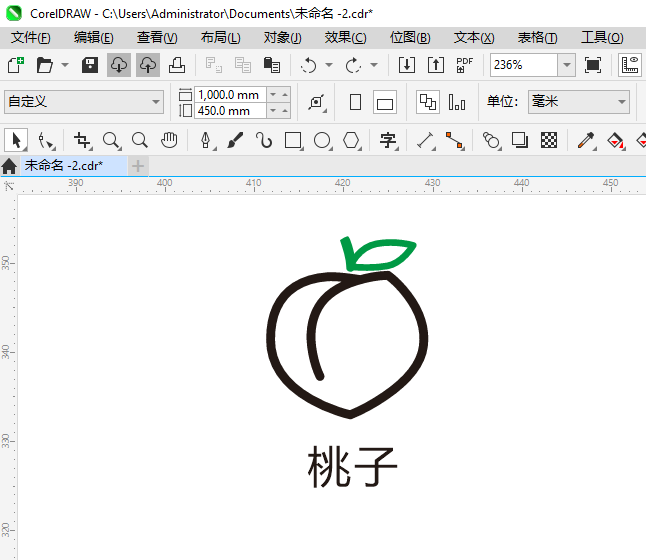Click the cloud download icon
The width and height of the screenshot is (646, 560).
119,65
